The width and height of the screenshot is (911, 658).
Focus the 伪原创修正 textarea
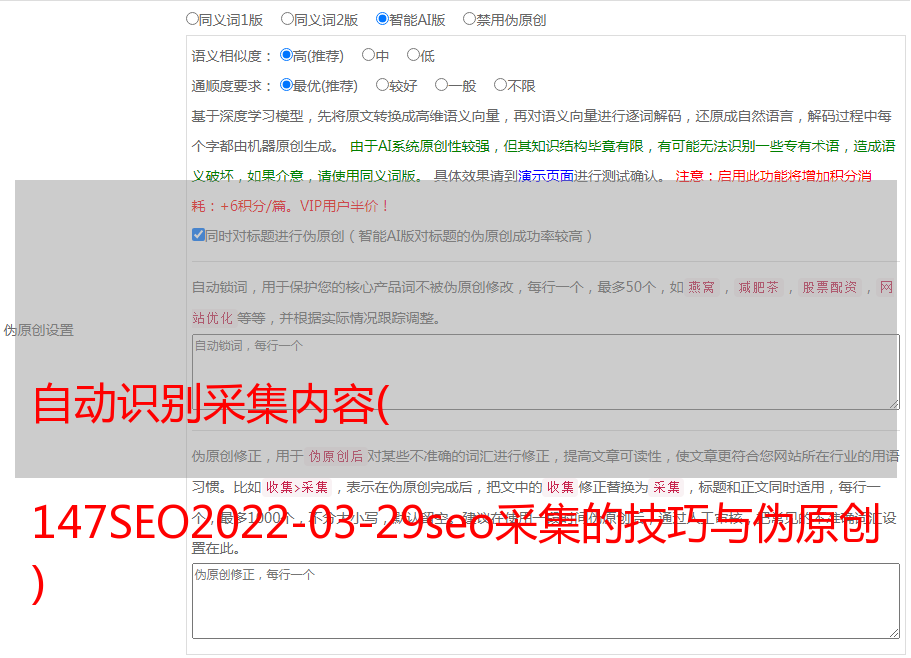tap(546, 601)
